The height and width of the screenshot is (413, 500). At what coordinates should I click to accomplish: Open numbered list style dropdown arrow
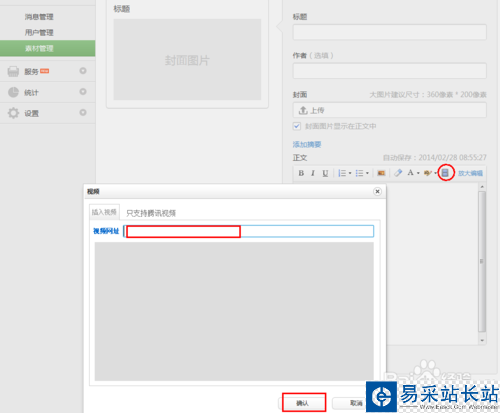click(x=350, y=173)
